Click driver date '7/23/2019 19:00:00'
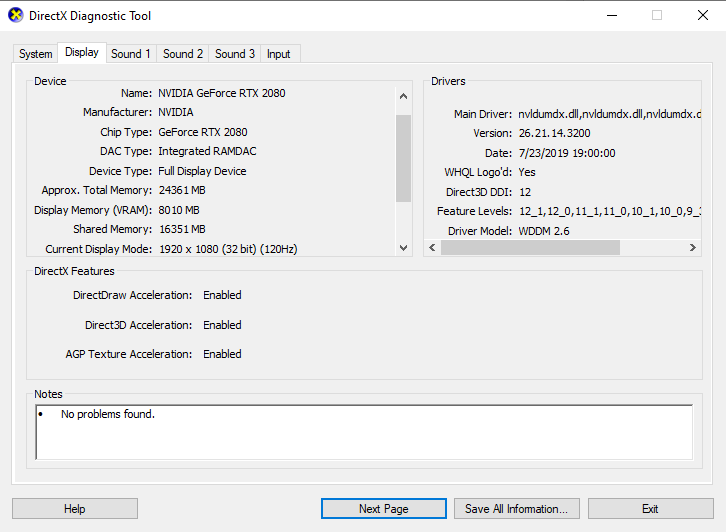Image resolution: width=726 pixels, height=532 pixels. coord(567,153)
